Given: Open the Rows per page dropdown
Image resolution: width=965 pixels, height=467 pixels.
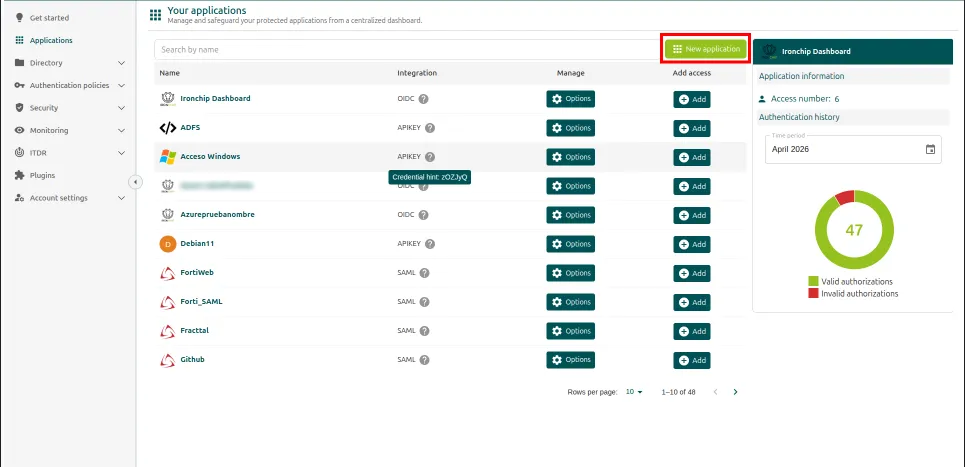Looking at the screenshot, I should point(634,392).
